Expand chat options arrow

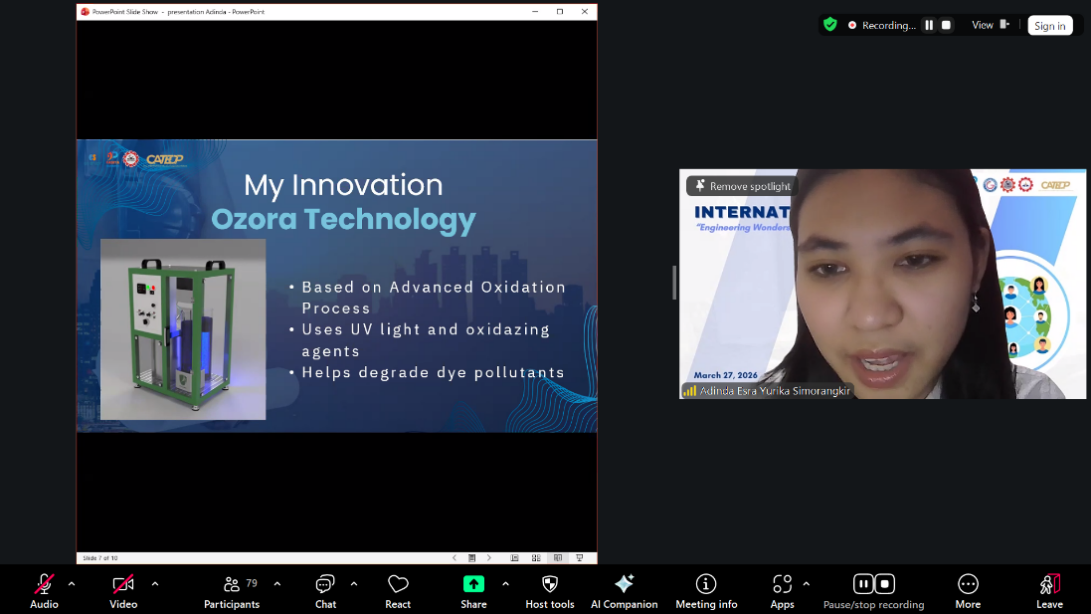[354, 584]
